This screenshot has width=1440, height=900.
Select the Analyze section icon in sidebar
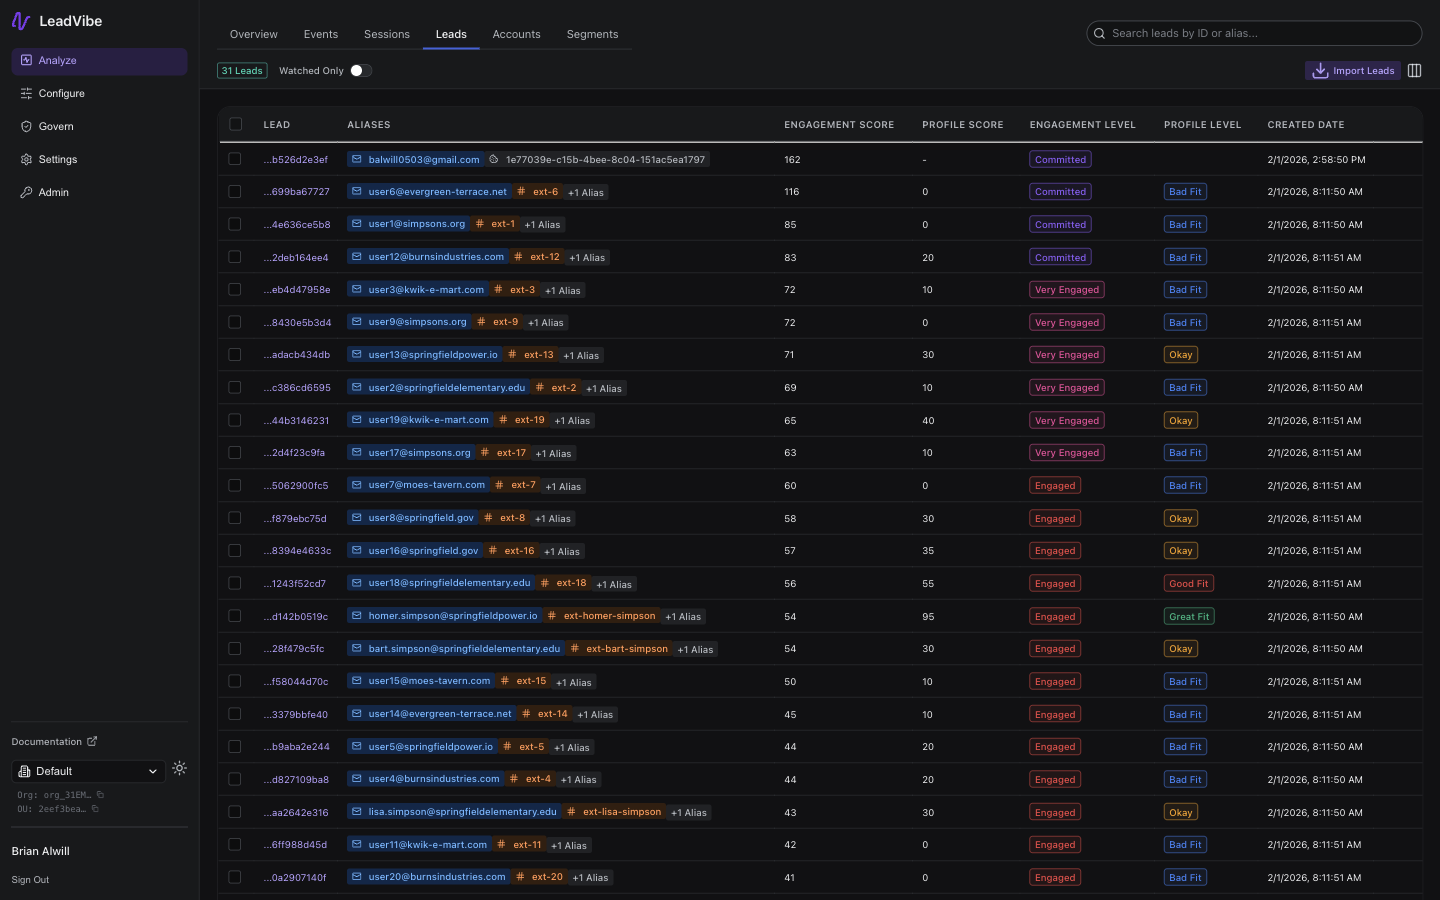pos(26,61)
